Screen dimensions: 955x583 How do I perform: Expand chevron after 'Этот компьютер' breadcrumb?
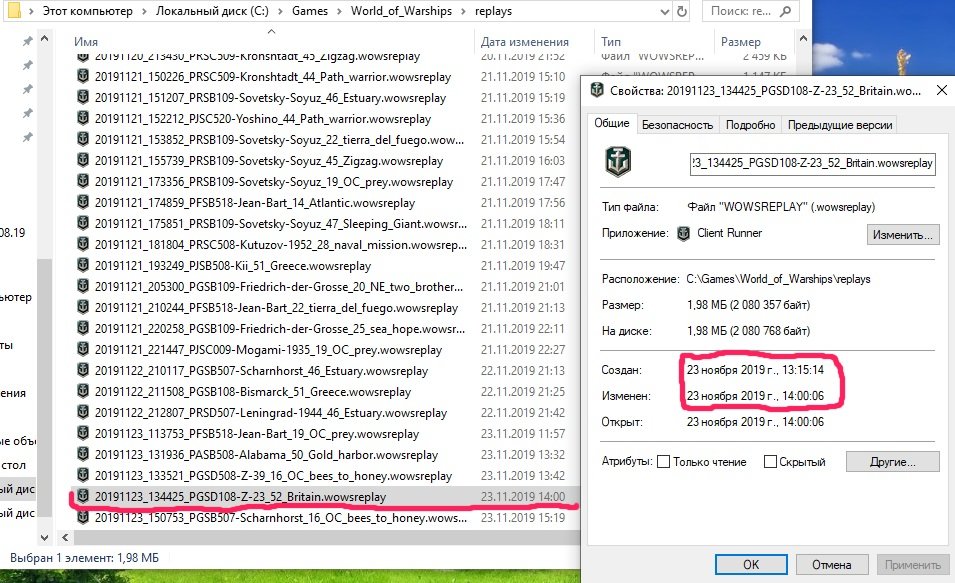coord(144,11)
